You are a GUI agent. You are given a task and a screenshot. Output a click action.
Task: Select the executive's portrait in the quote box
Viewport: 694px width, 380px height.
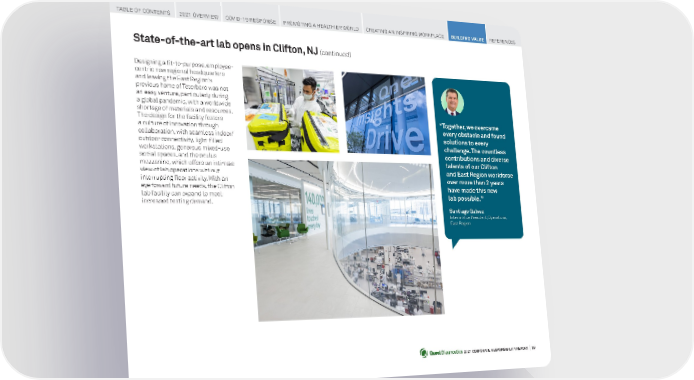452,102
